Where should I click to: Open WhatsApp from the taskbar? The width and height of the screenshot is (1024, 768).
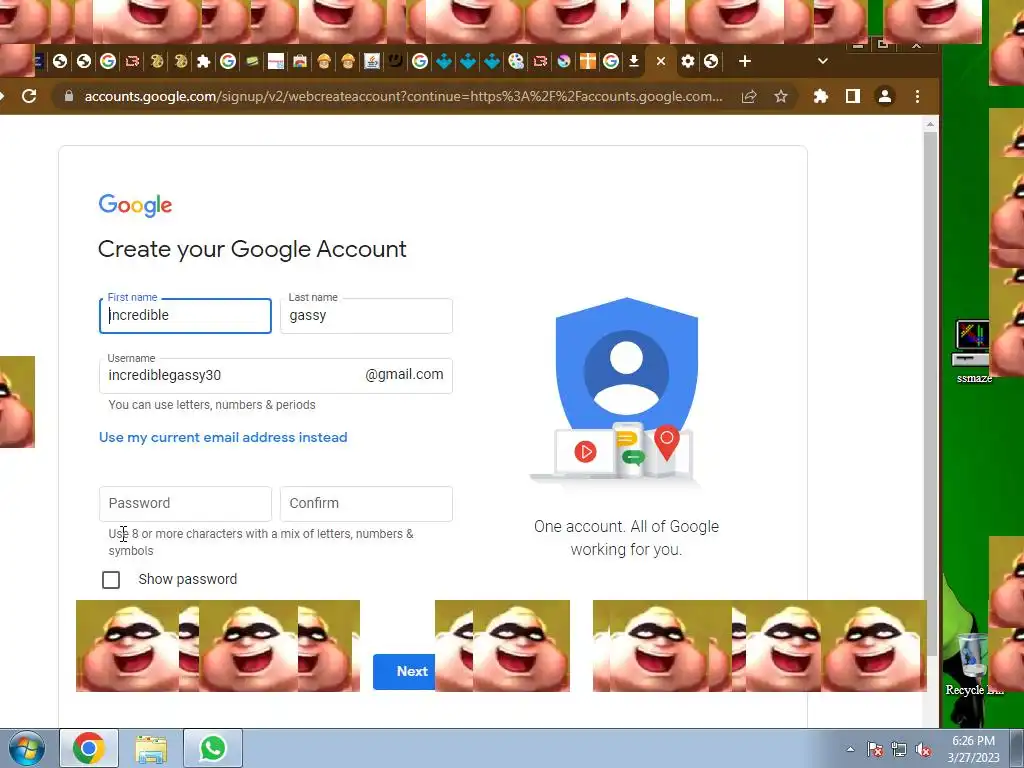(x=213, y=748)
